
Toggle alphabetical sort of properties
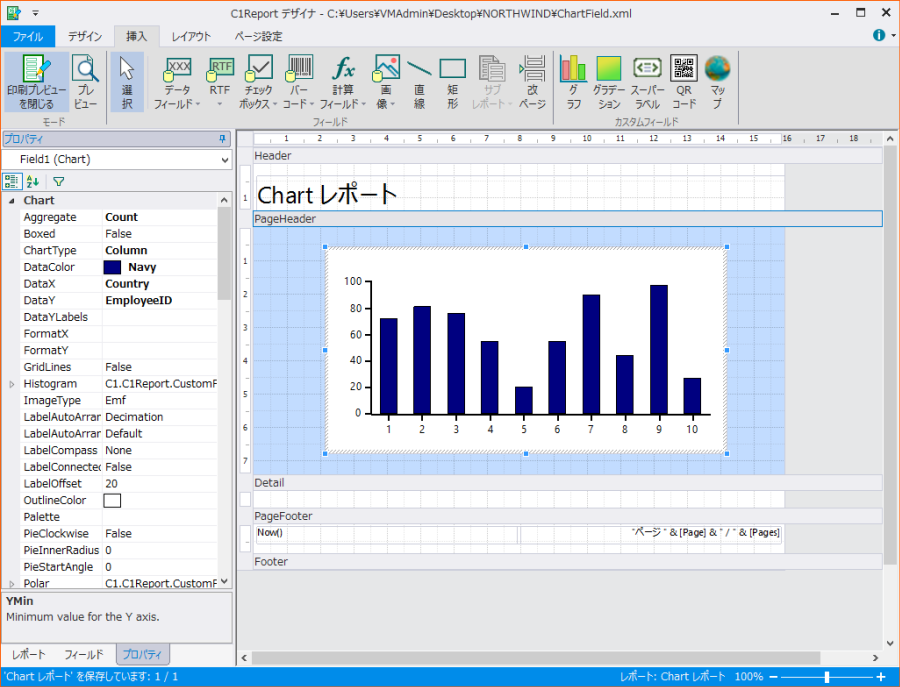(x=33, y=181)
